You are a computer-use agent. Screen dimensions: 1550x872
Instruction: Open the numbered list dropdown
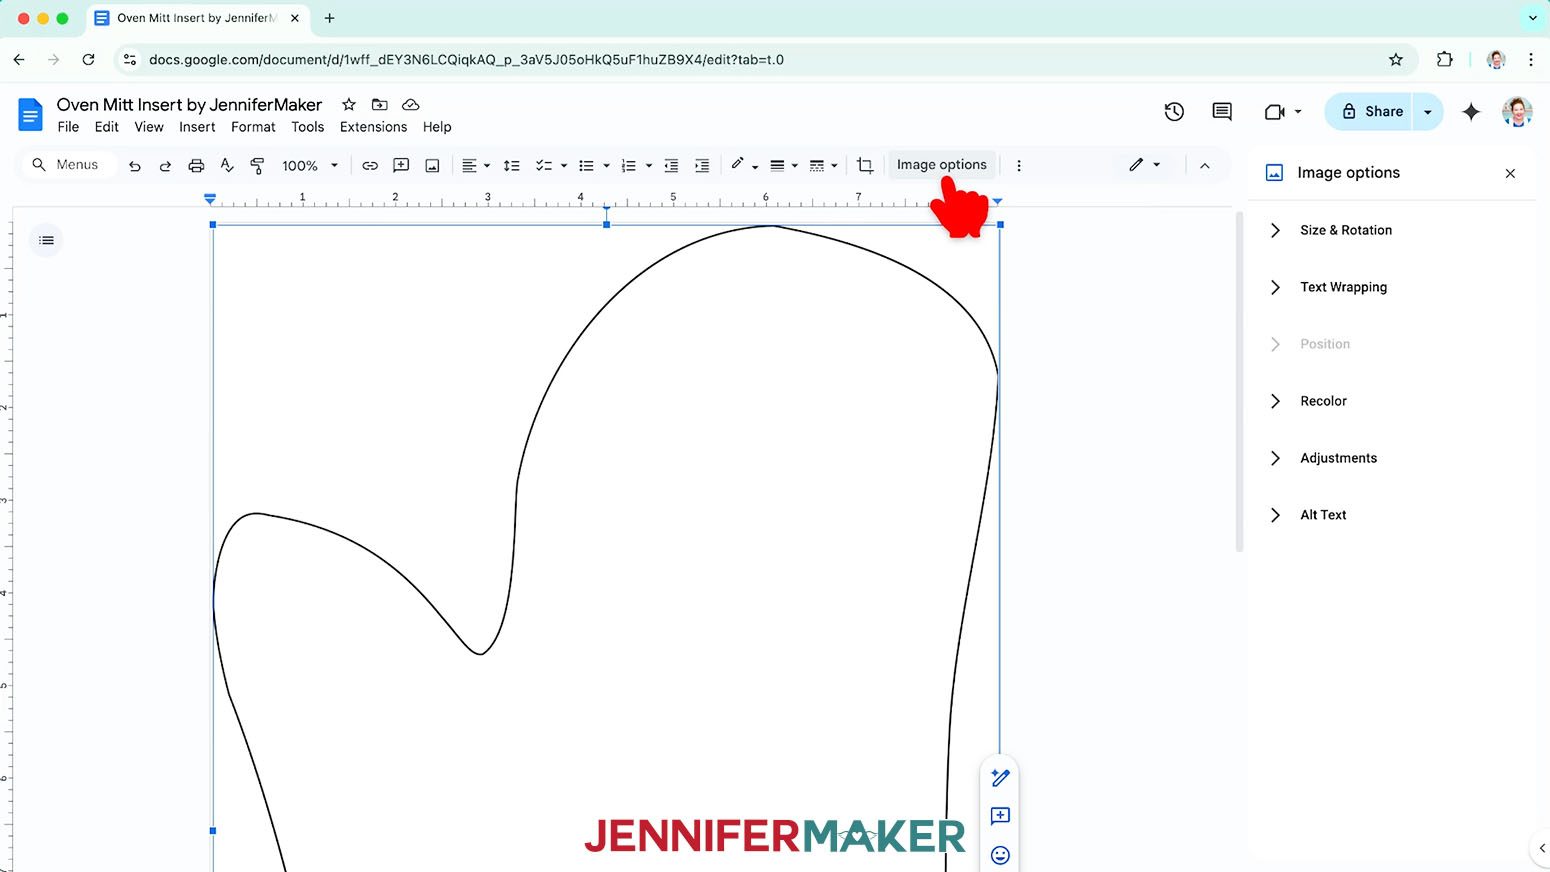click(x=637, y=166)
